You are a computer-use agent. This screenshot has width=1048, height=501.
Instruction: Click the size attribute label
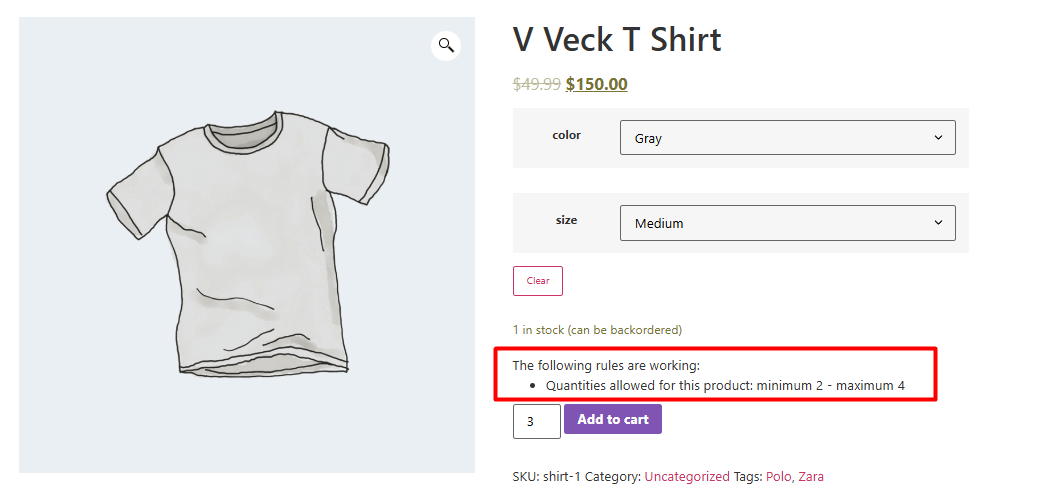(566, 220)
